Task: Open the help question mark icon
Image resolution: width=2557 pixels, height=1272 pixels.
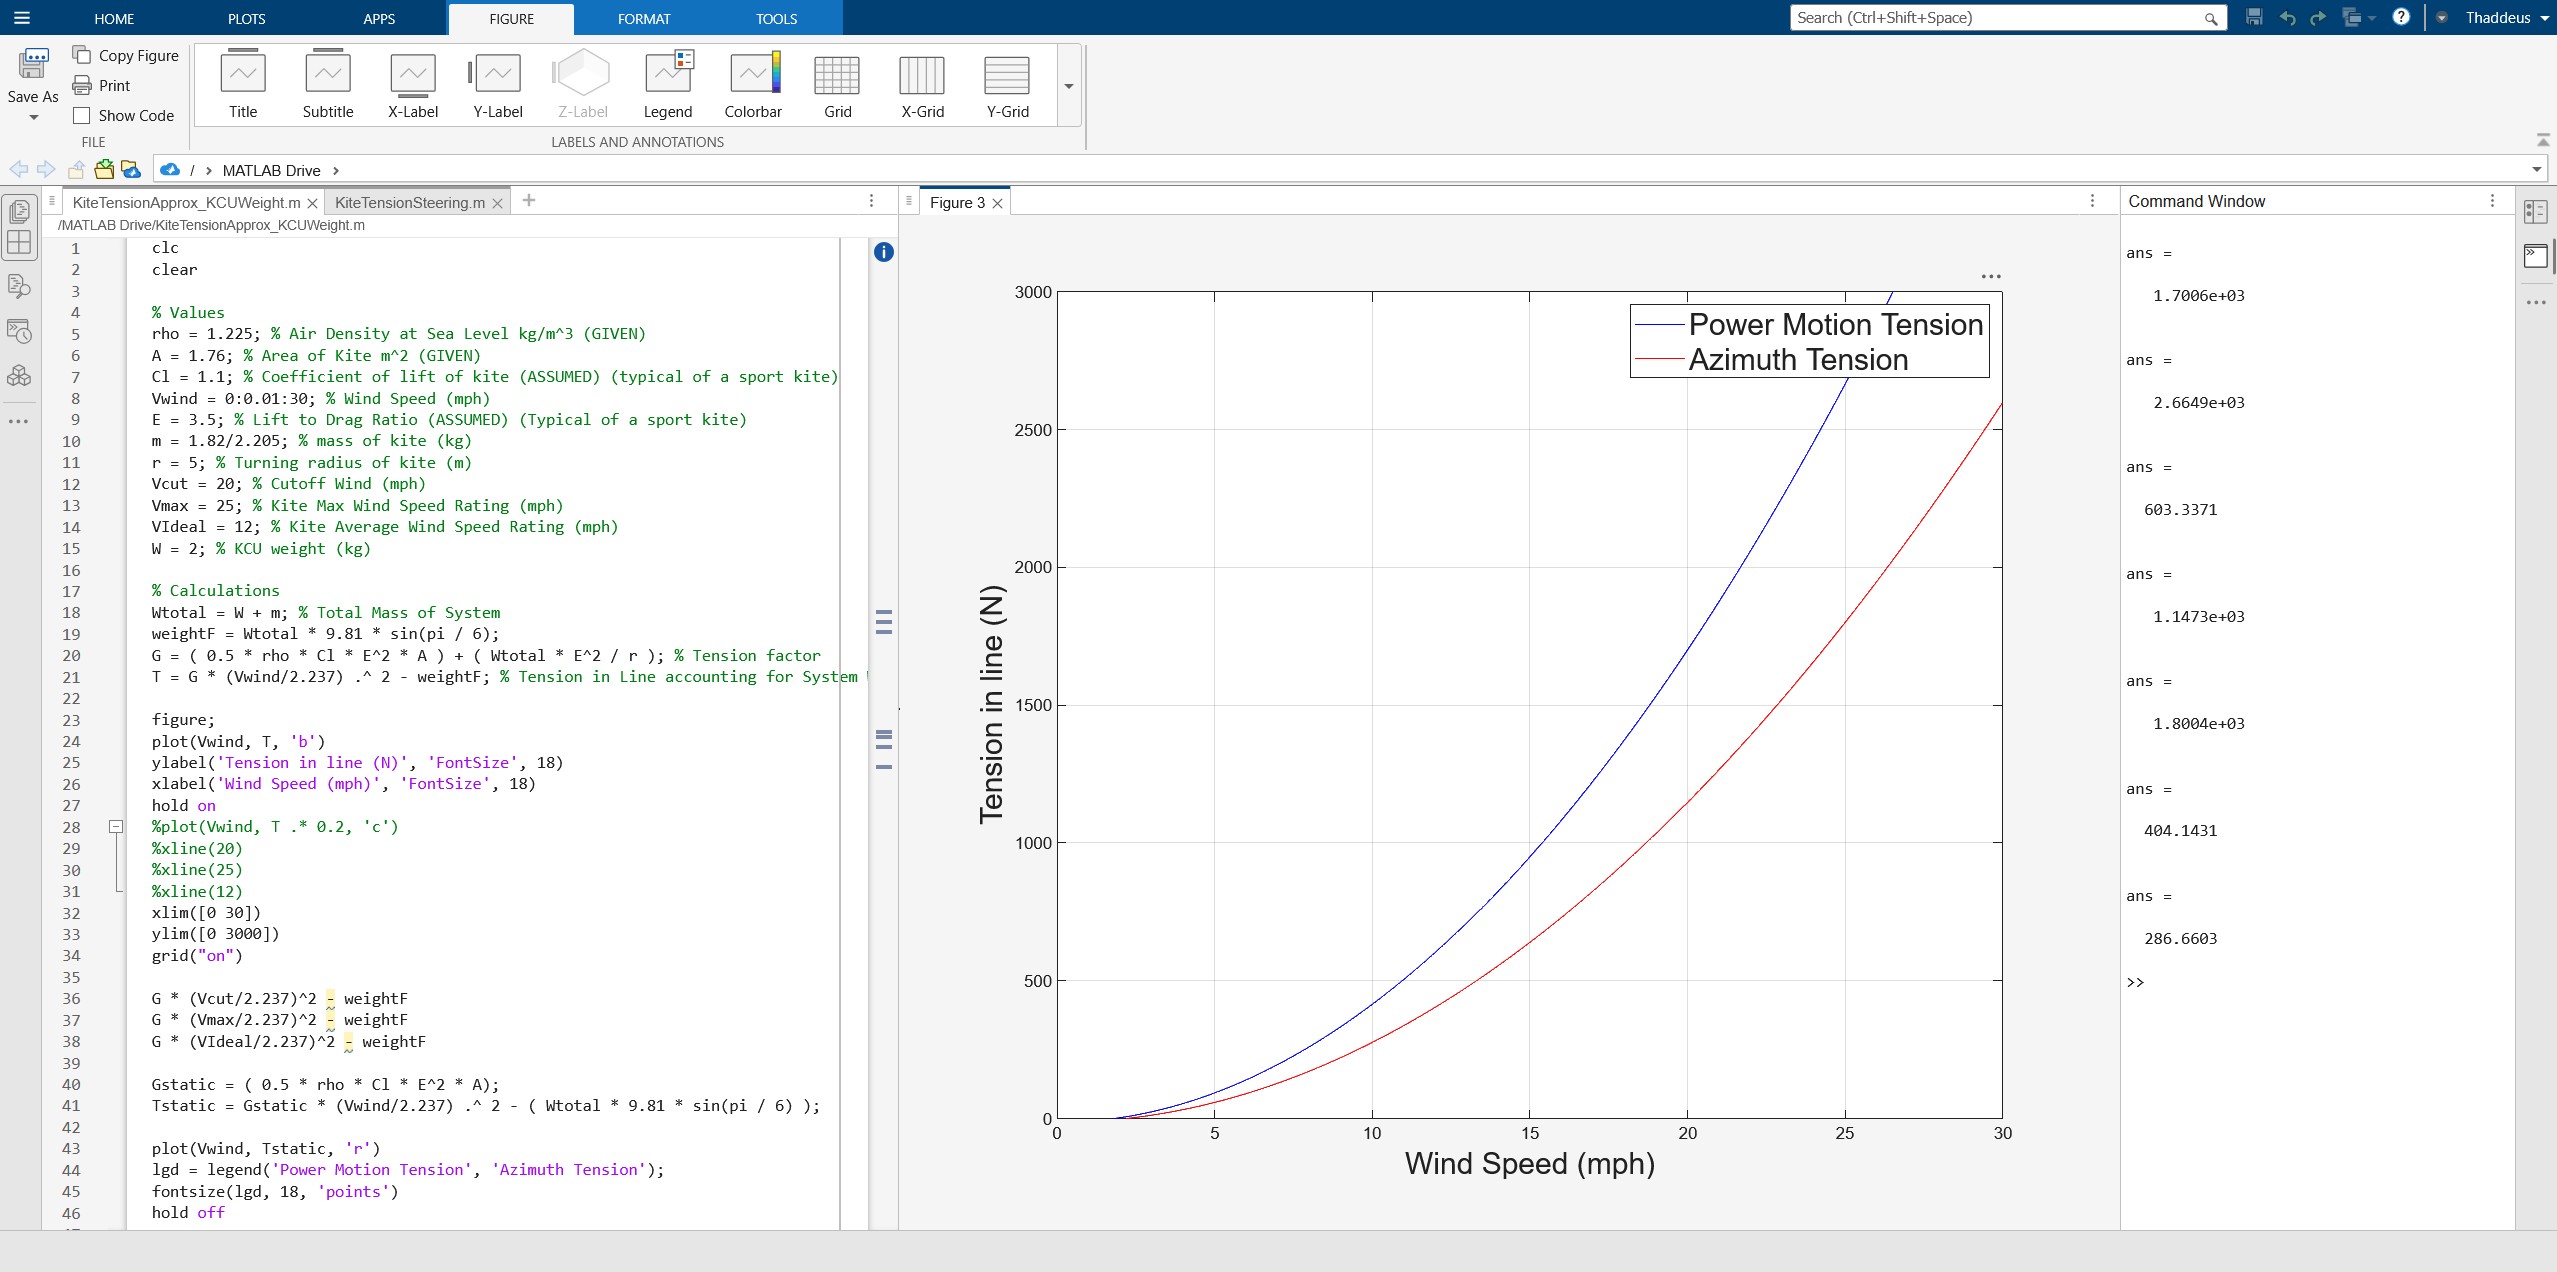Action: point(2401,17)
